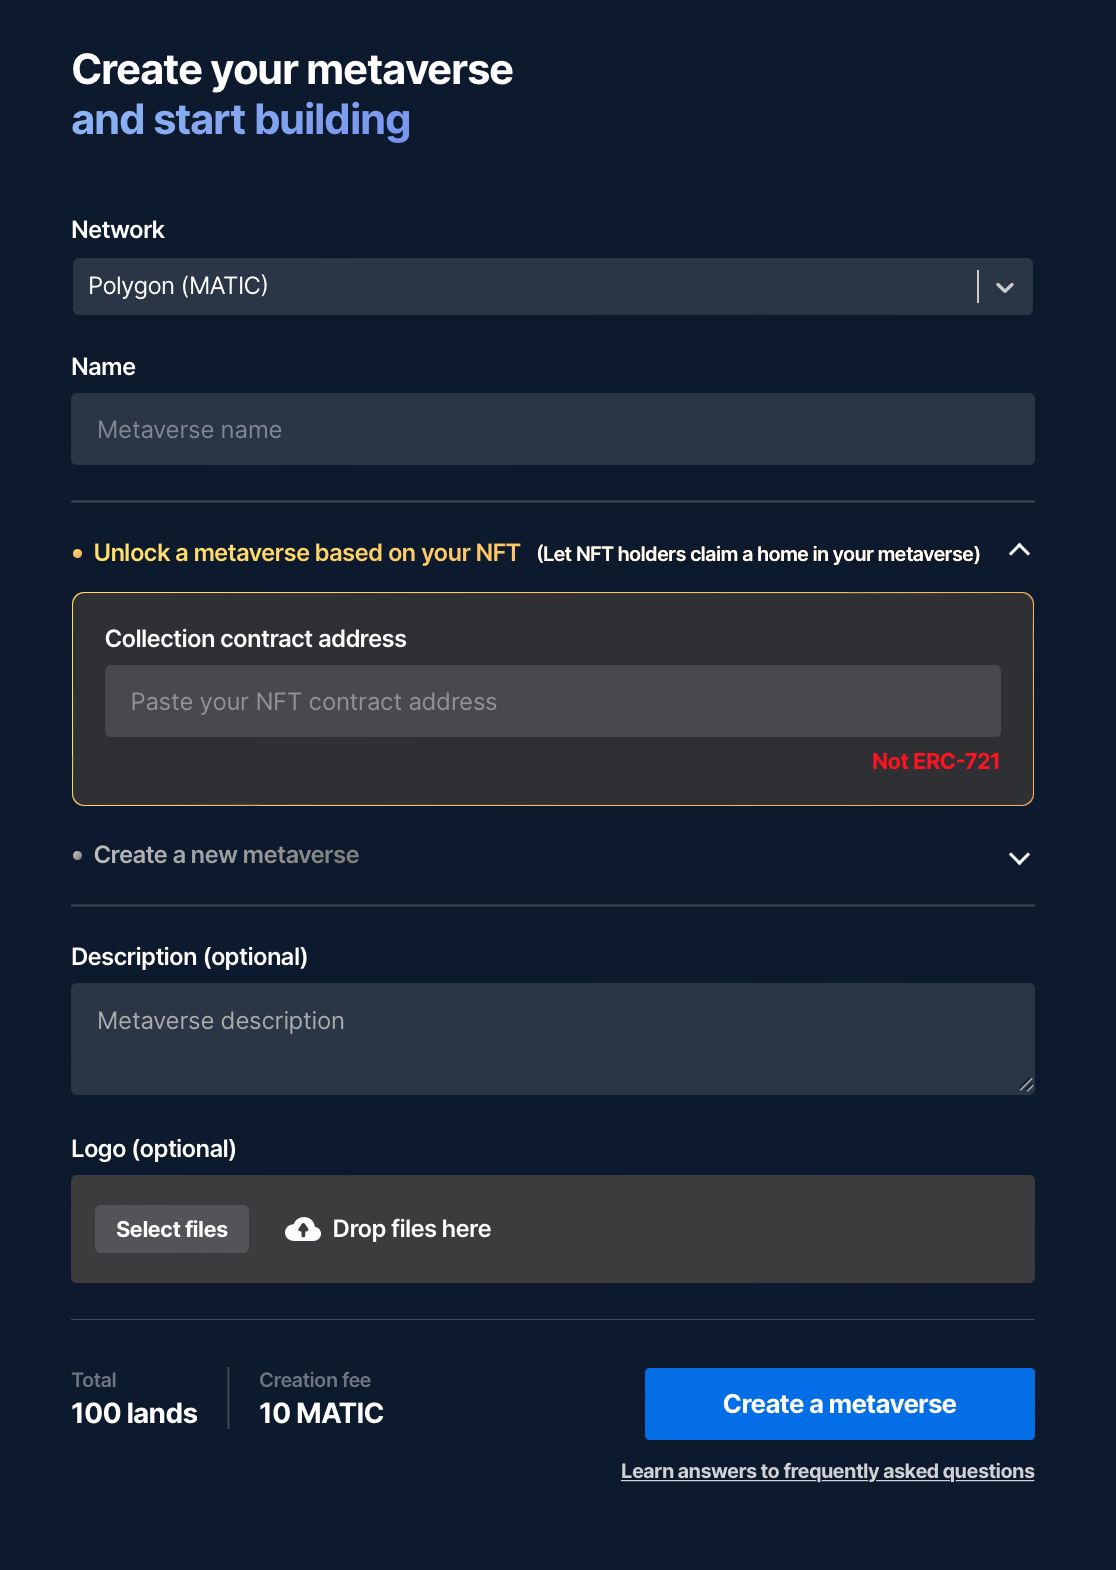Click the Drop files here text
The width and height of the screenshot is (1116, 1570).
pos(412,1229)
